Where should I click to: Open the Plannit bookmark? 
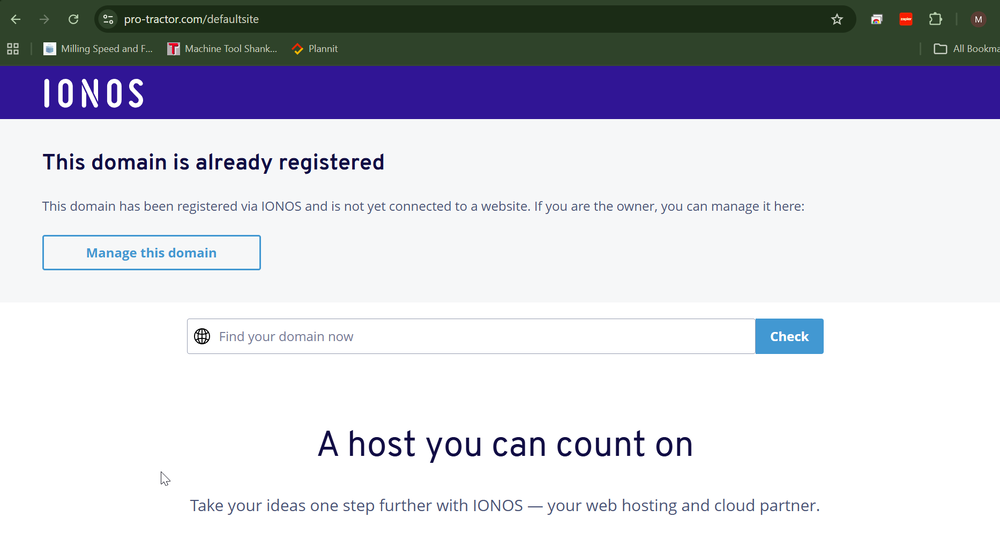315,48
